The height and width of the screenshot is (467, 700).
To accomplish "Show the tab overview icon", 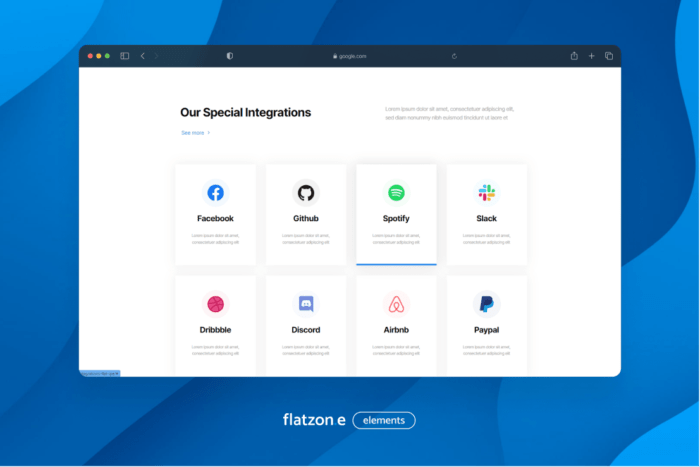I will 608,56.
